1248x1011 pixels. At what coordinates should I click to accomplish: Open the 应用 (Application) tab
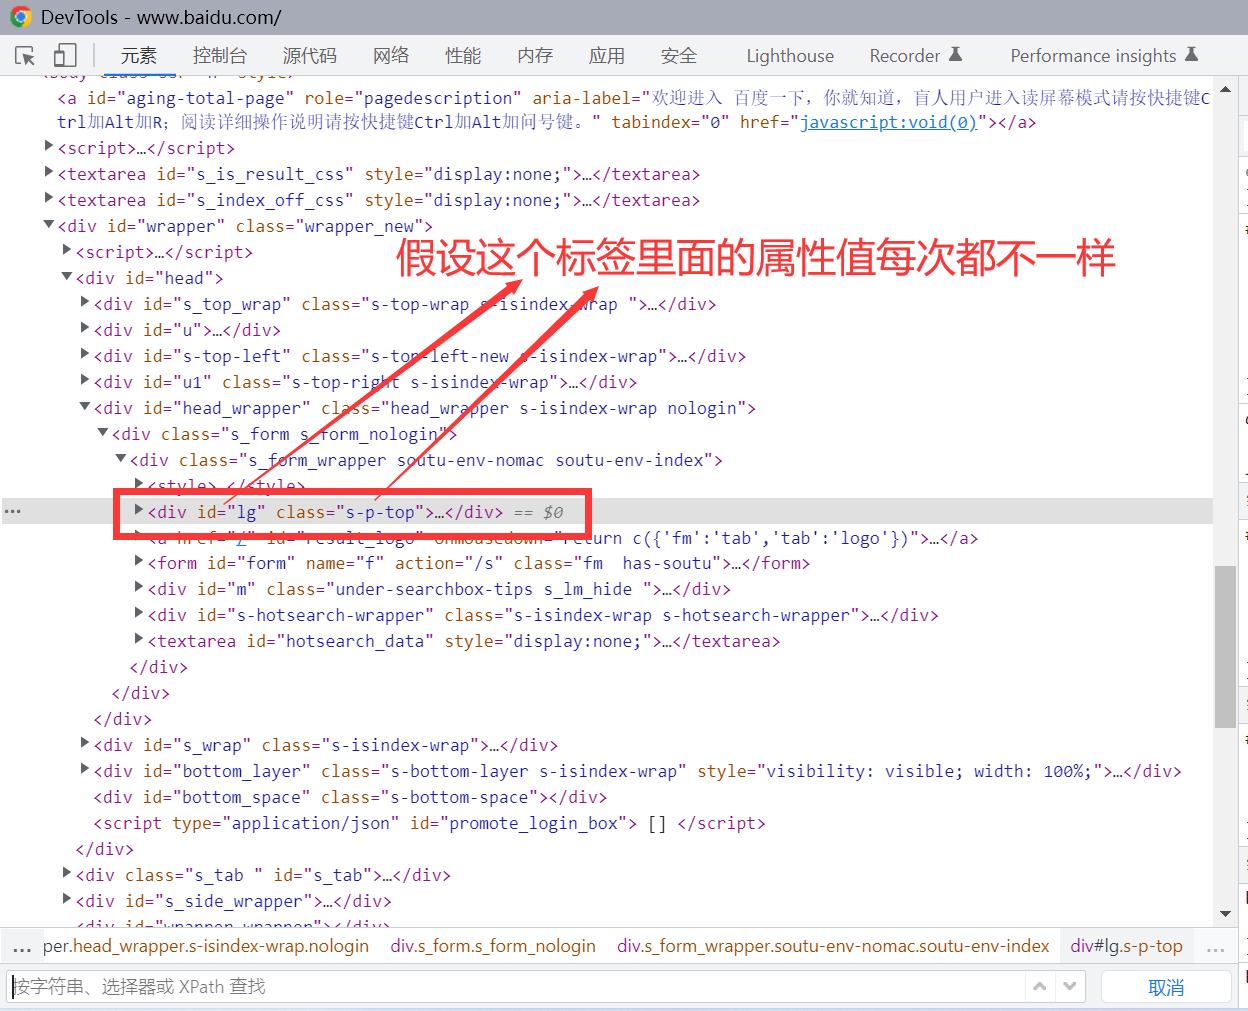(607, 56)
